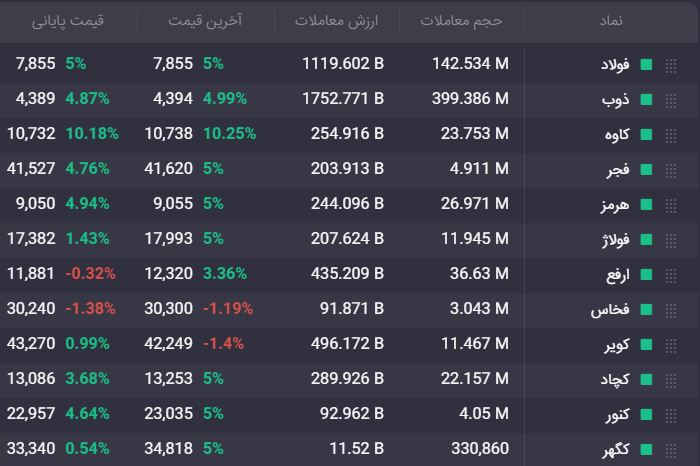Sort by حجم معاملات column header
Screen dimensions: 700x466
(x=461, y=21)
